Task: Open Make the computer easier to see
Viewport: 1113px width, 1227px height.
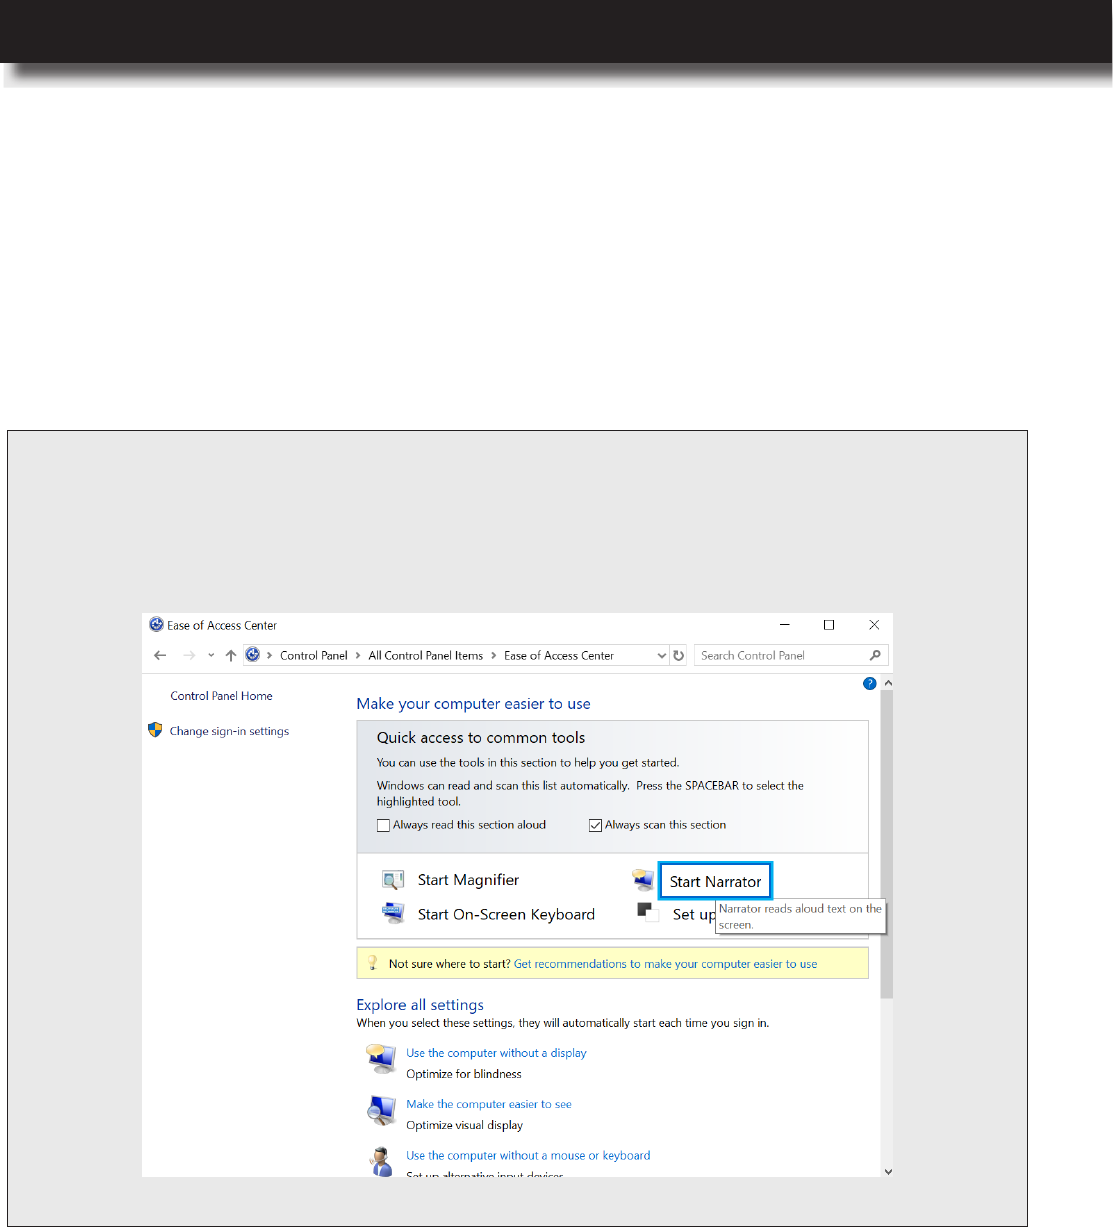Action: point(489,1104)
